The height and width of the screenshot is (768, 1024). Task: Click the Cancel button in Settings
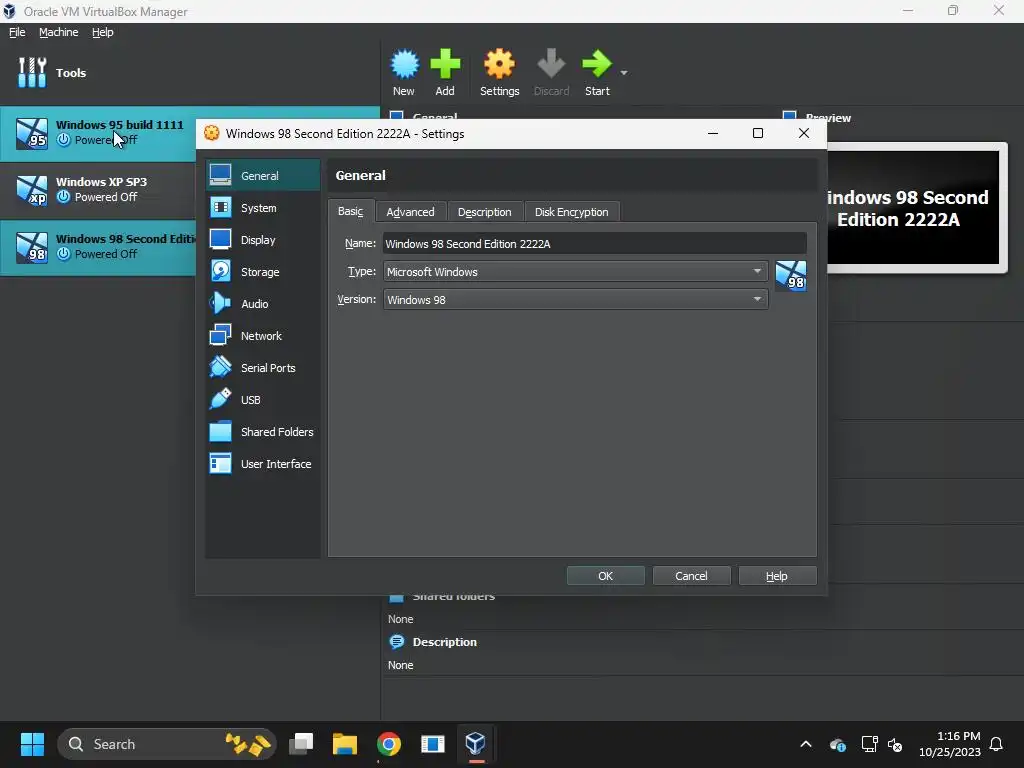coord(691,575)
